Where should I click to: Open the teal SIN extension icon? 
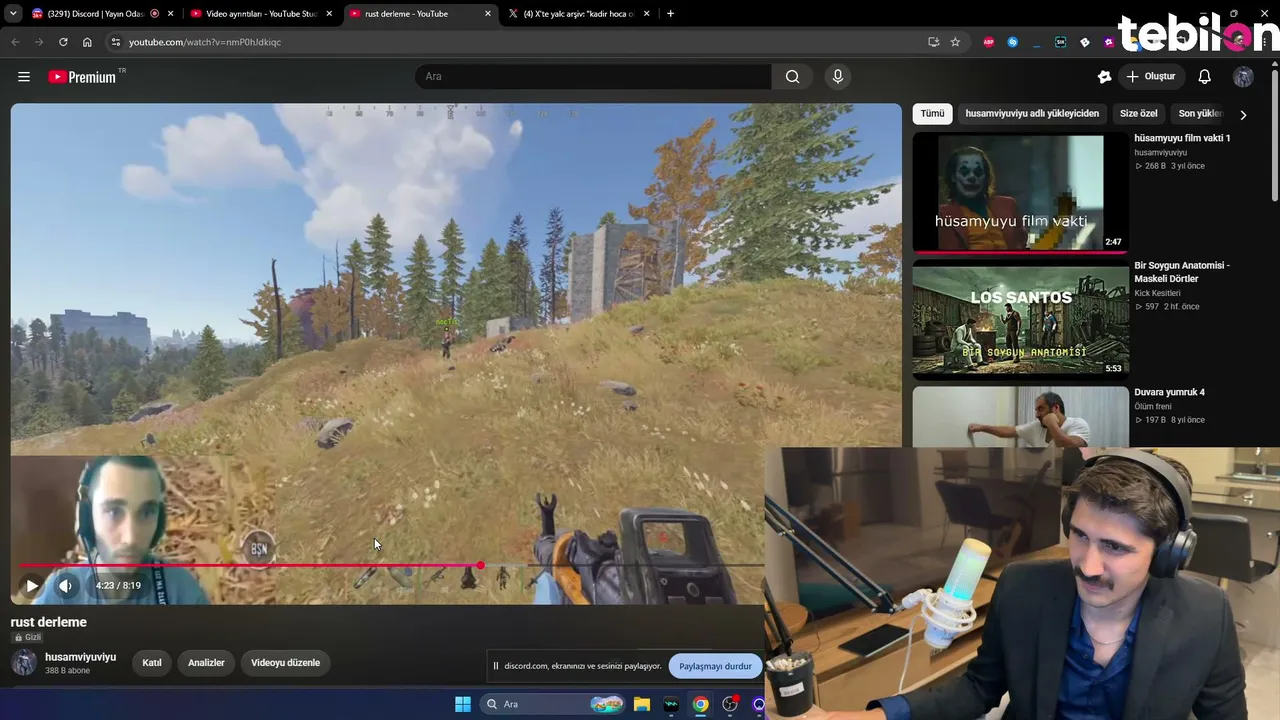[x=1060, y=42]
